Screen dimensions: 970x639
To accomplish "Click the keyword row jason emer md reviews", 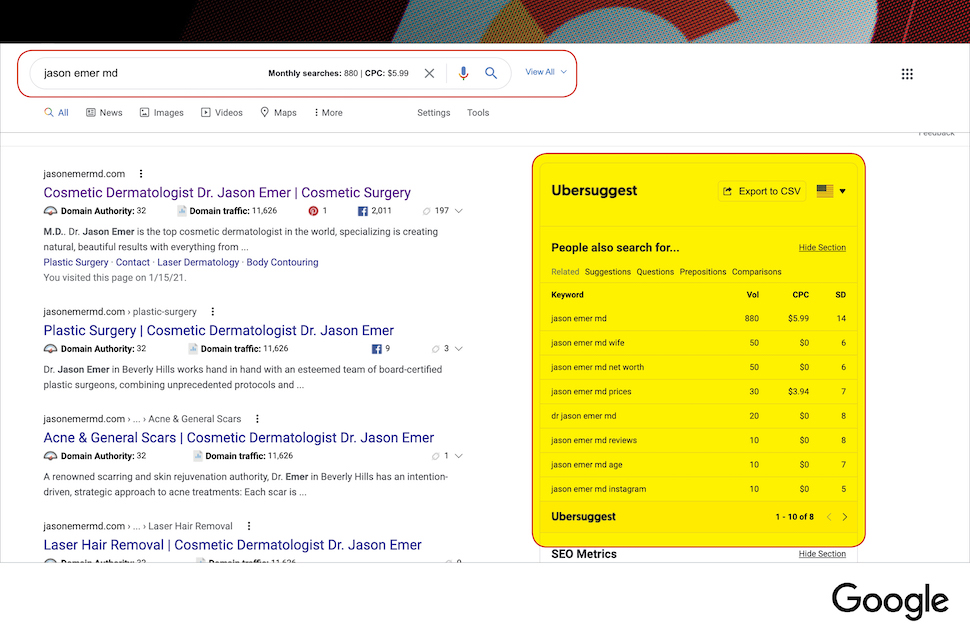I will point(698,440).
